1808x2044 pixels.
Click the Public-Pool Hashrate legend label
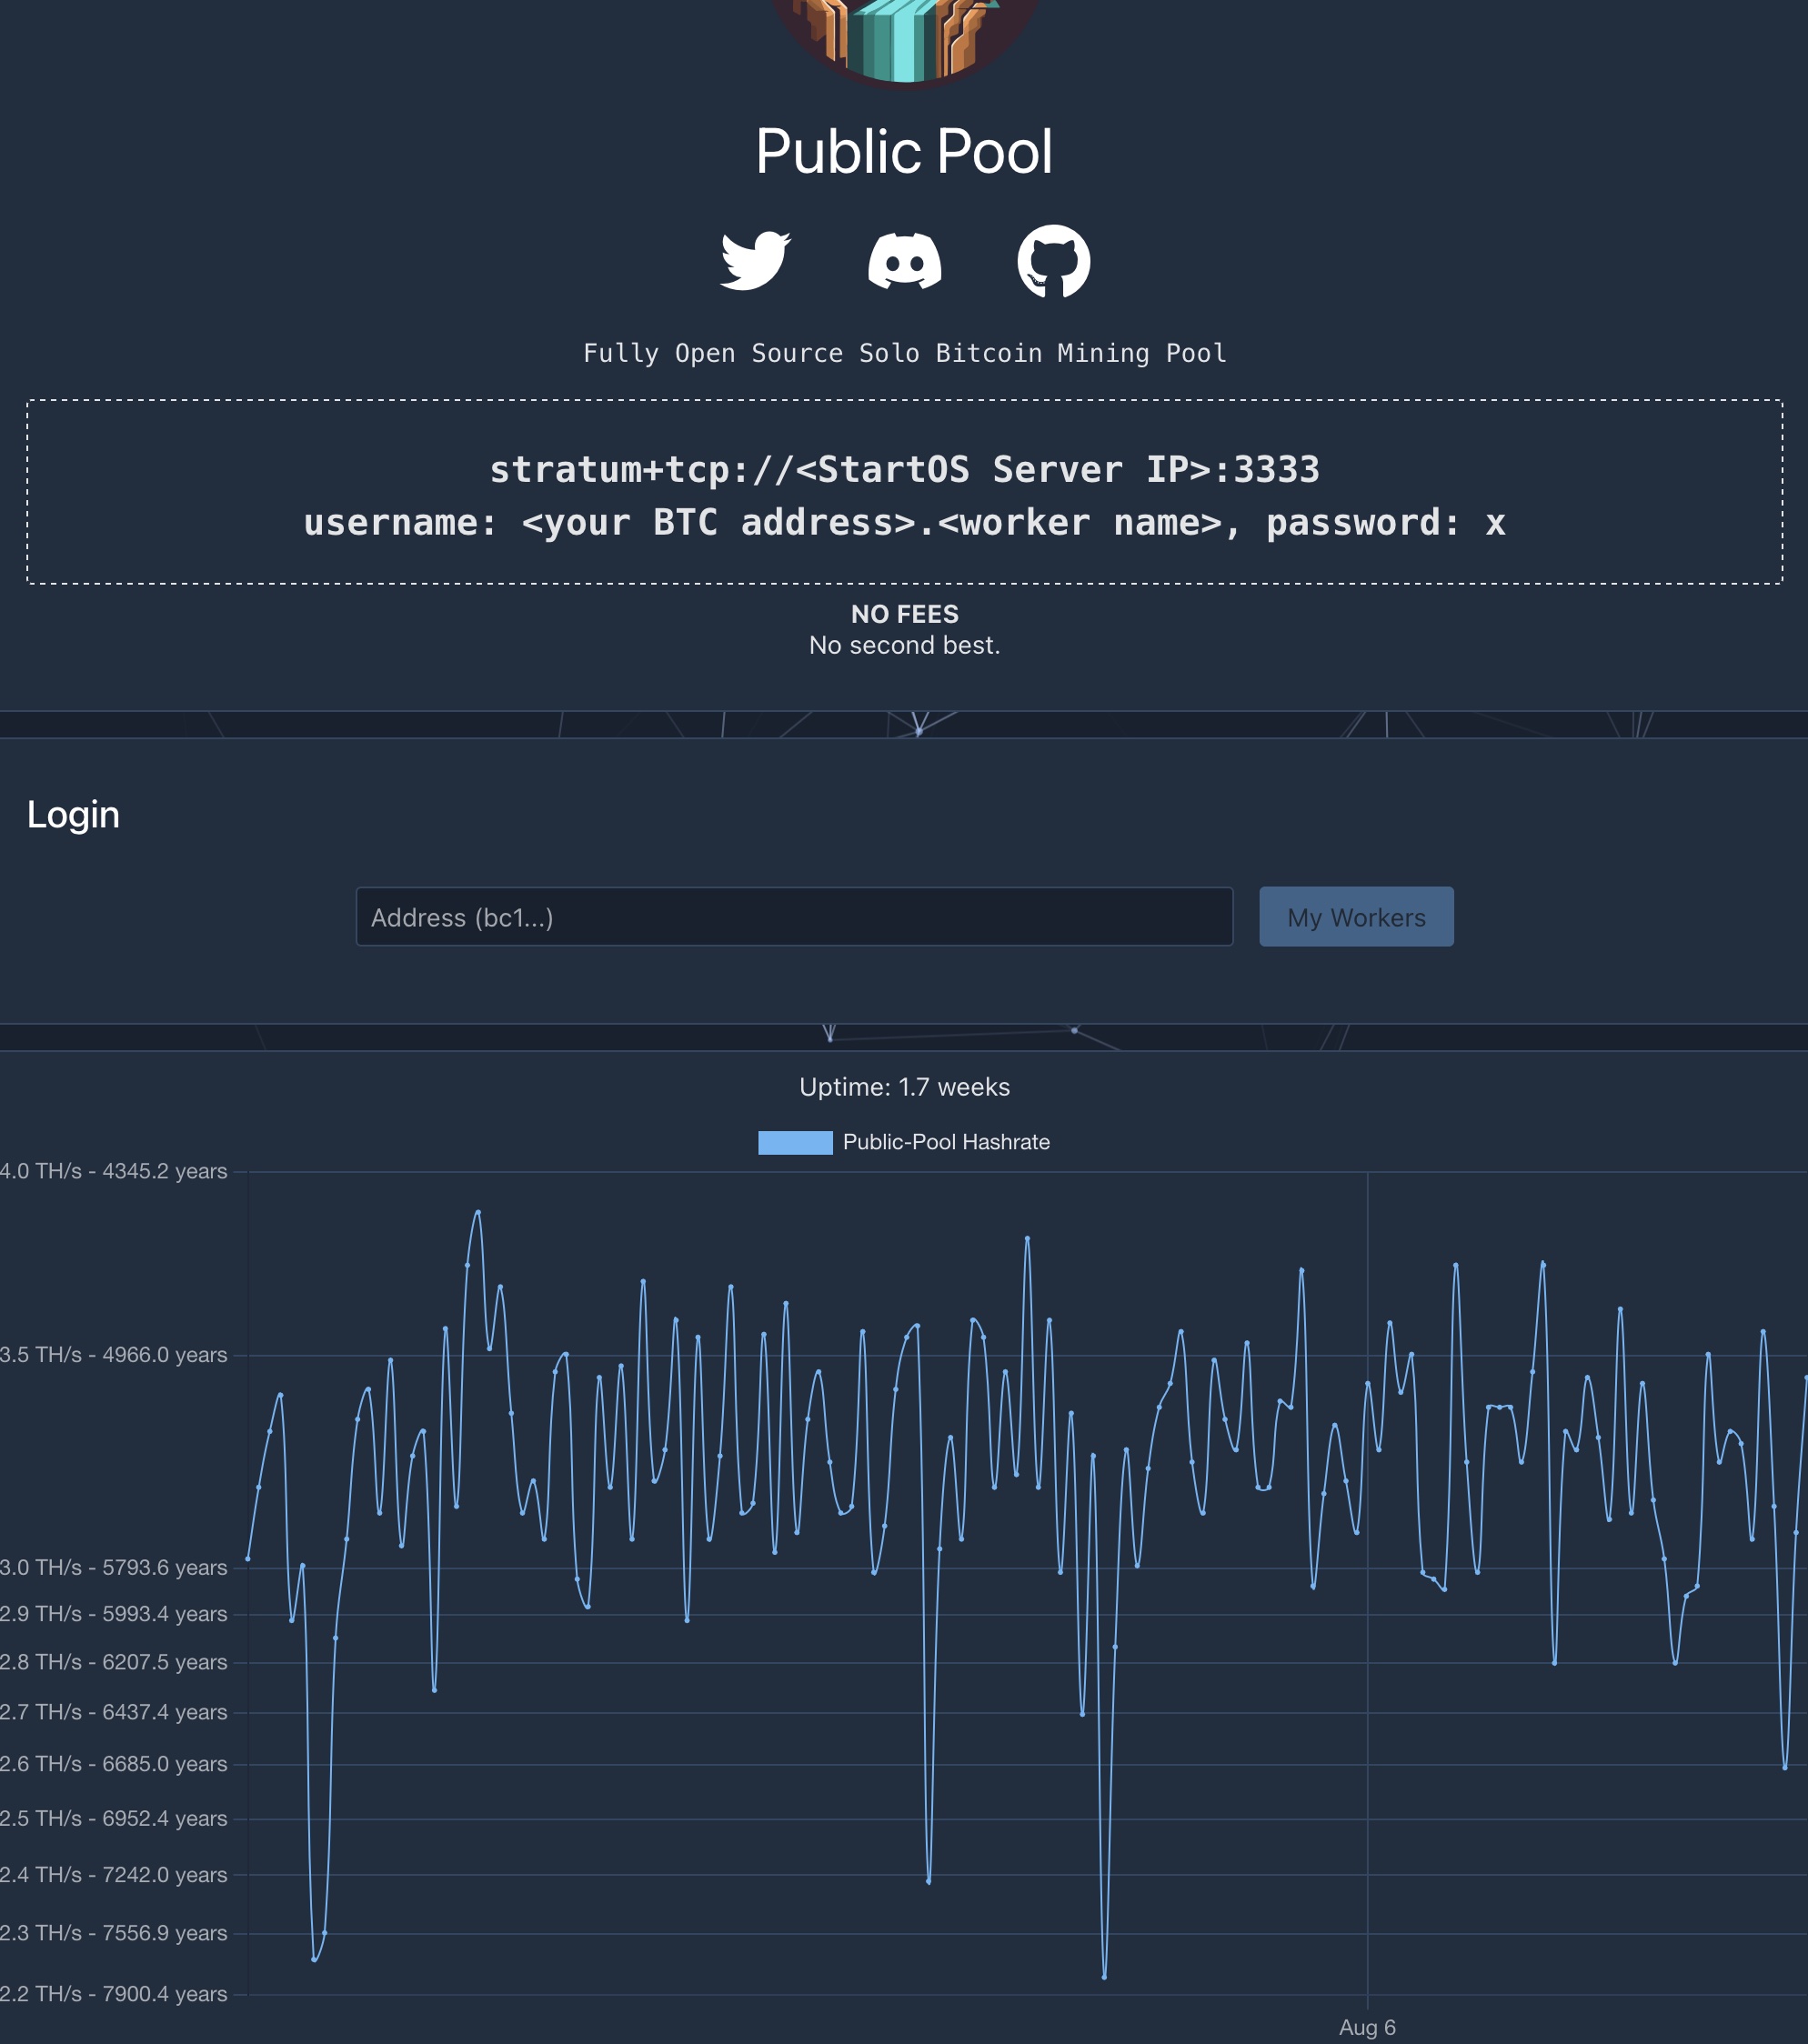click(x=946, y=1142)
